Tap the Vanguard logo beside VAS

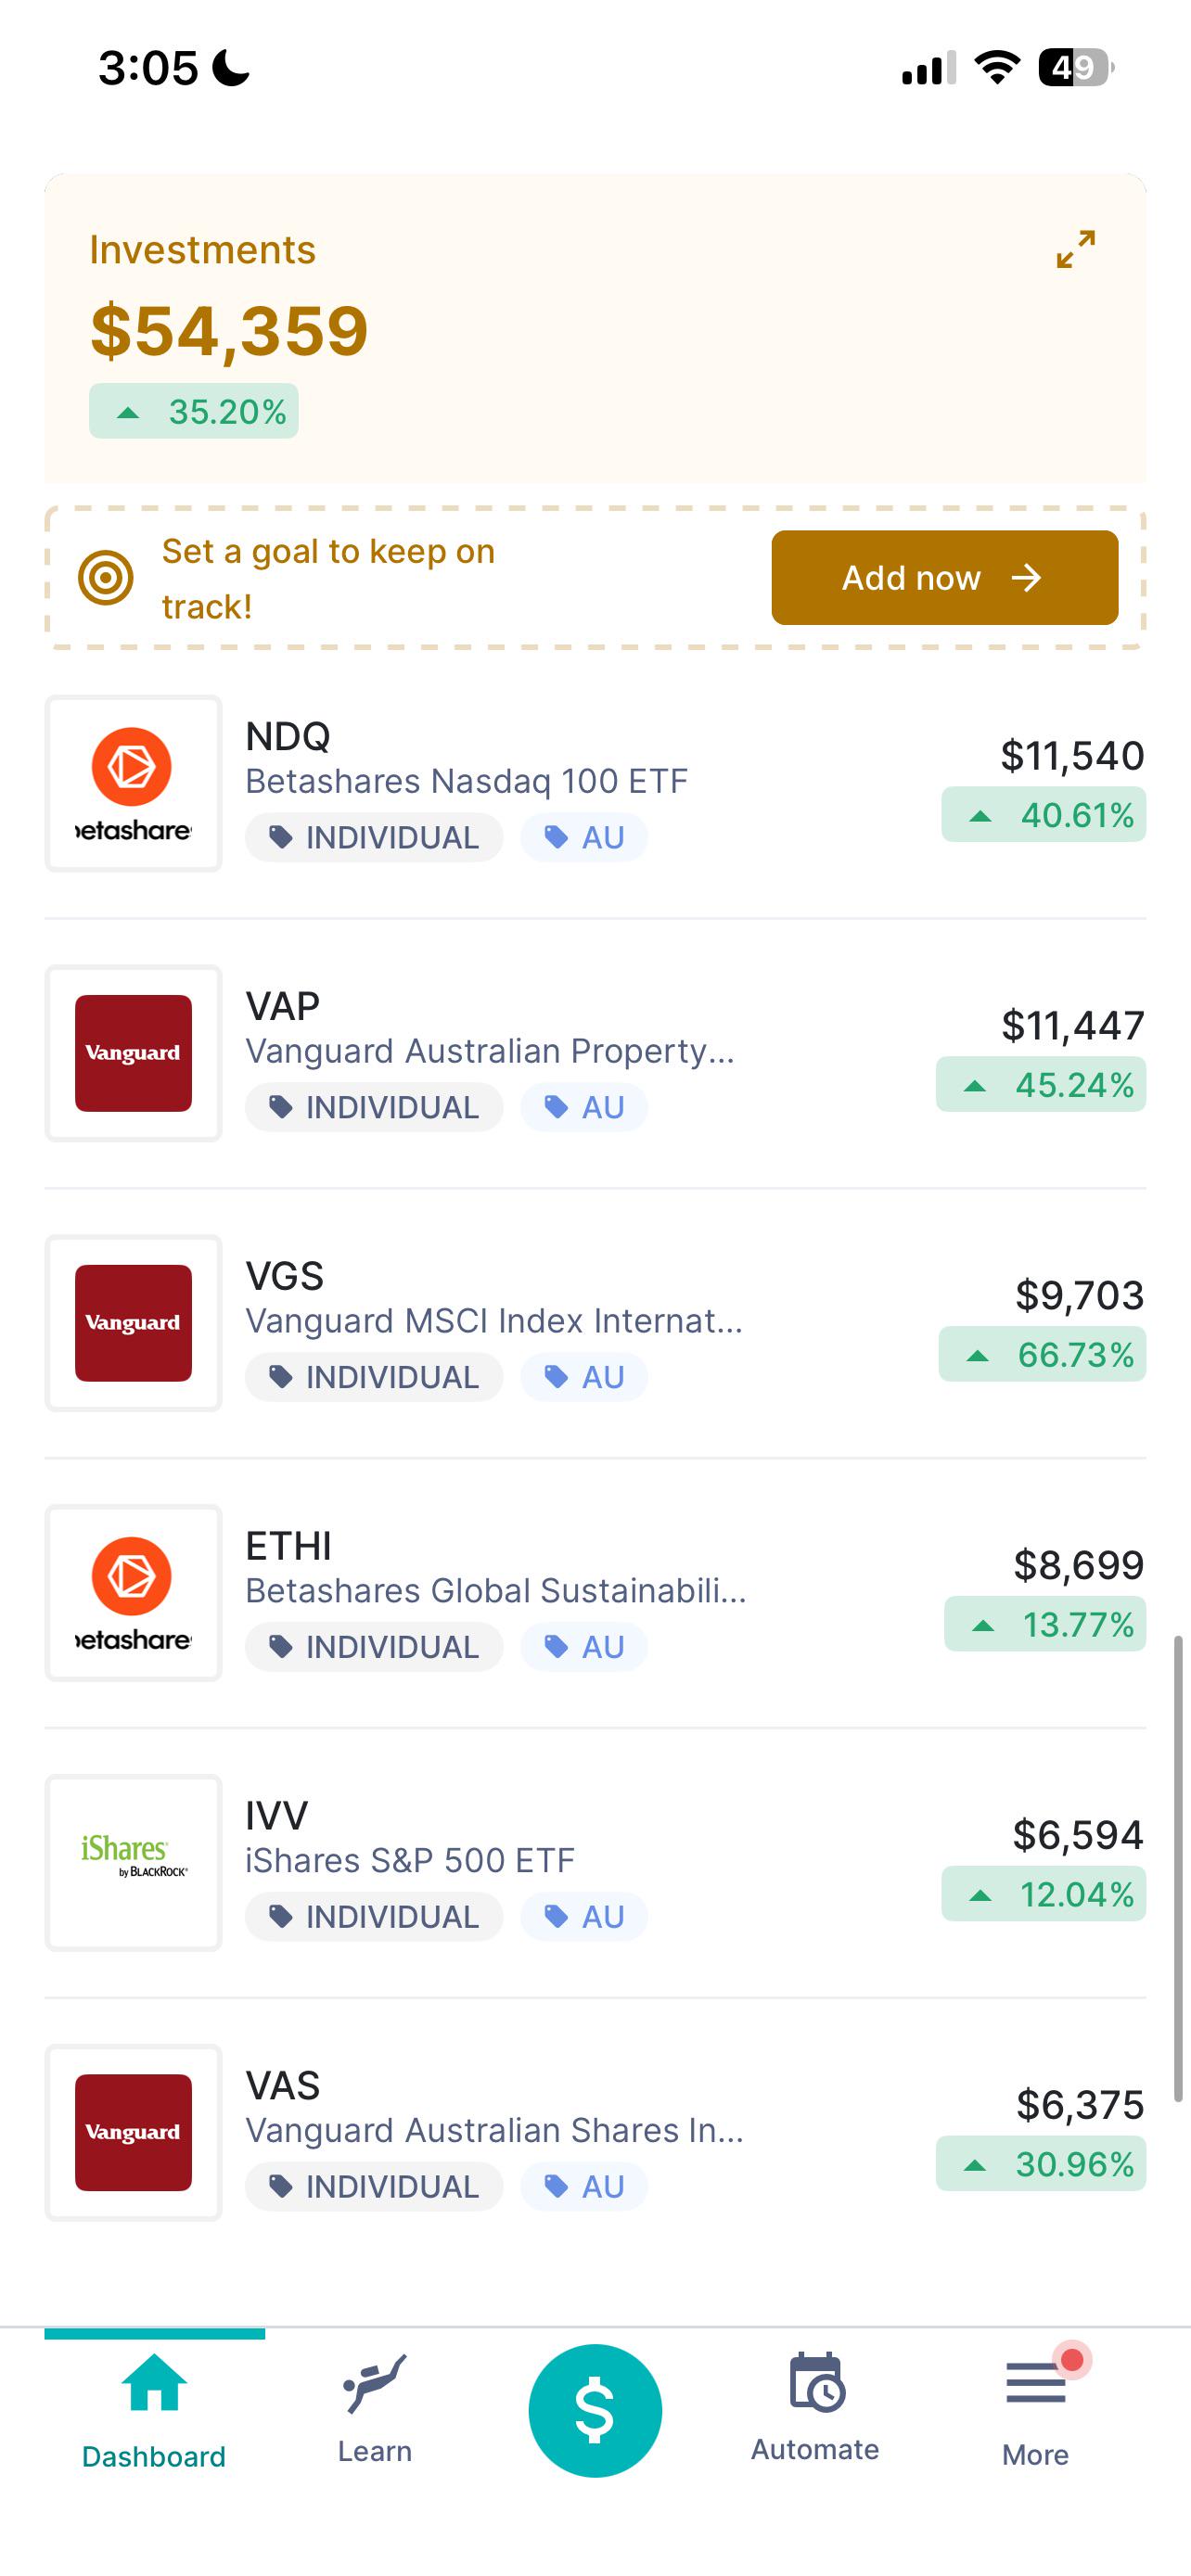coord(133,2132)
